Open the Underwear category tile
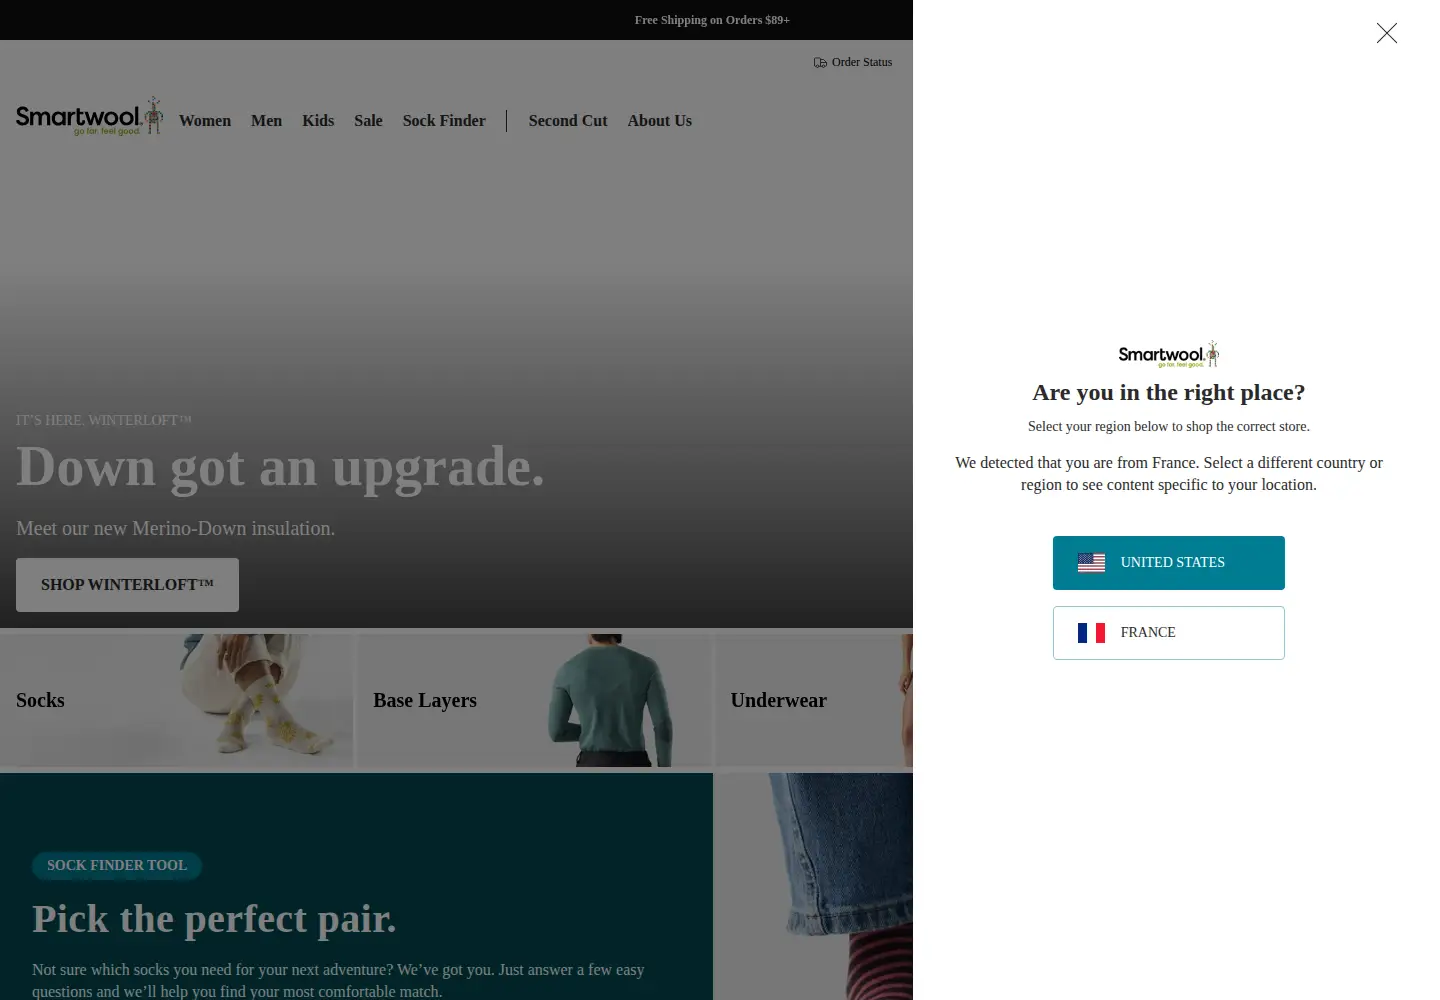The height and width of the screenshot is (1000, 1440). point(814,700)
